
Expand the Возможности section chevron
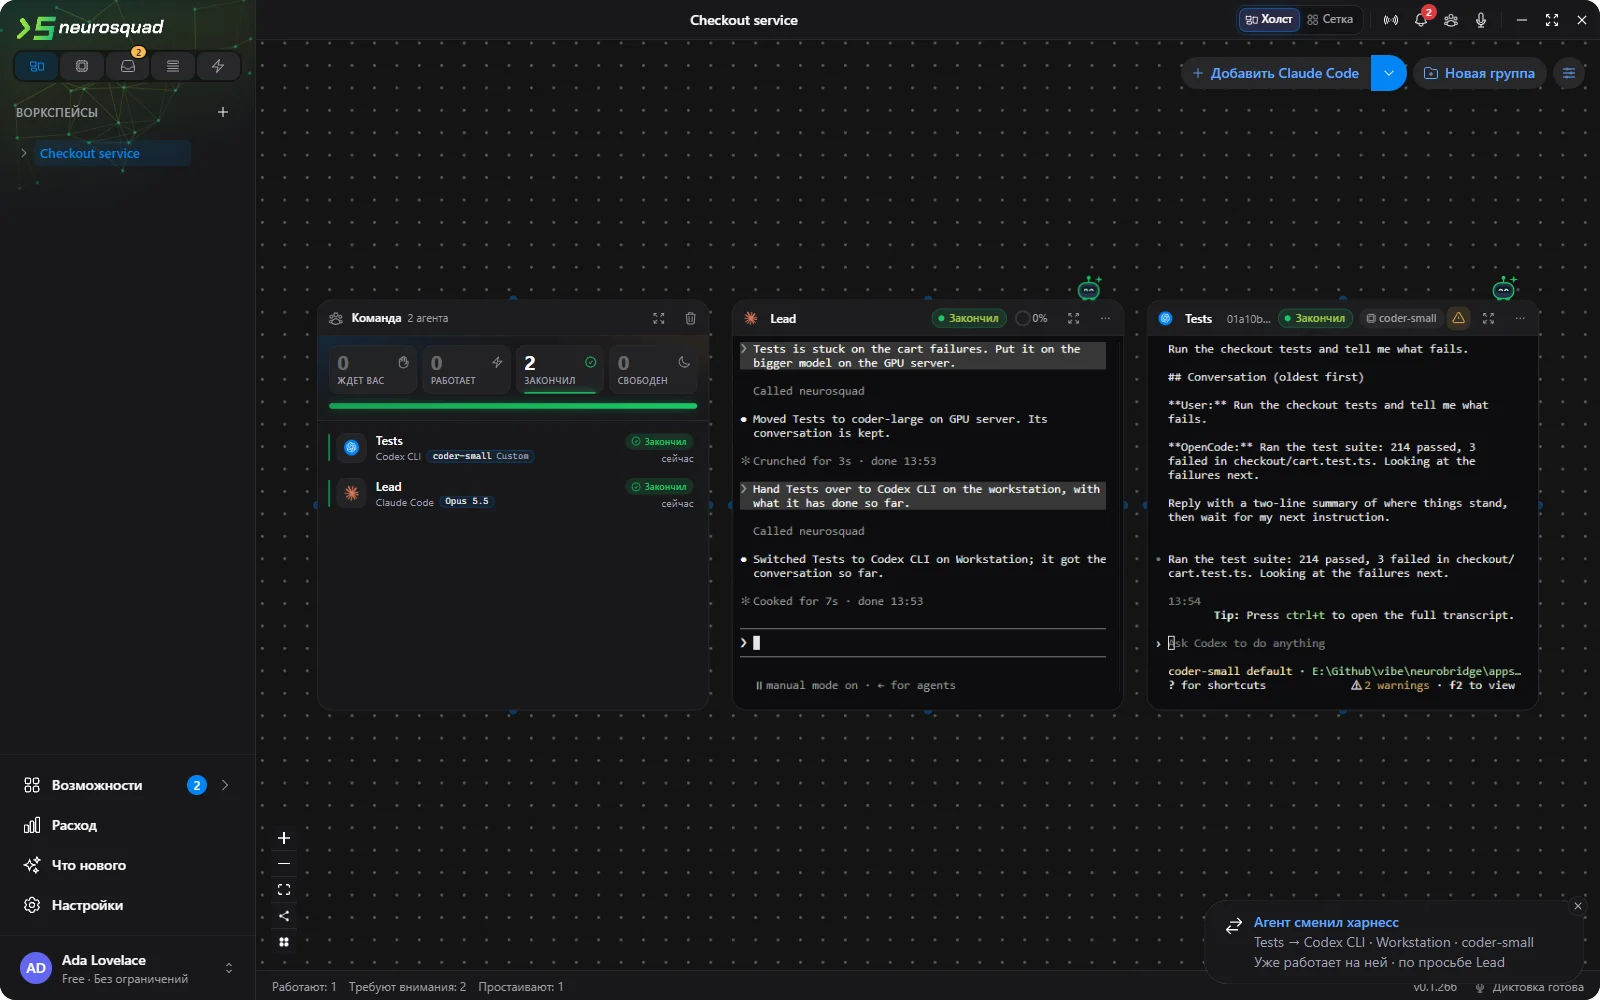(x=225, y=785)
